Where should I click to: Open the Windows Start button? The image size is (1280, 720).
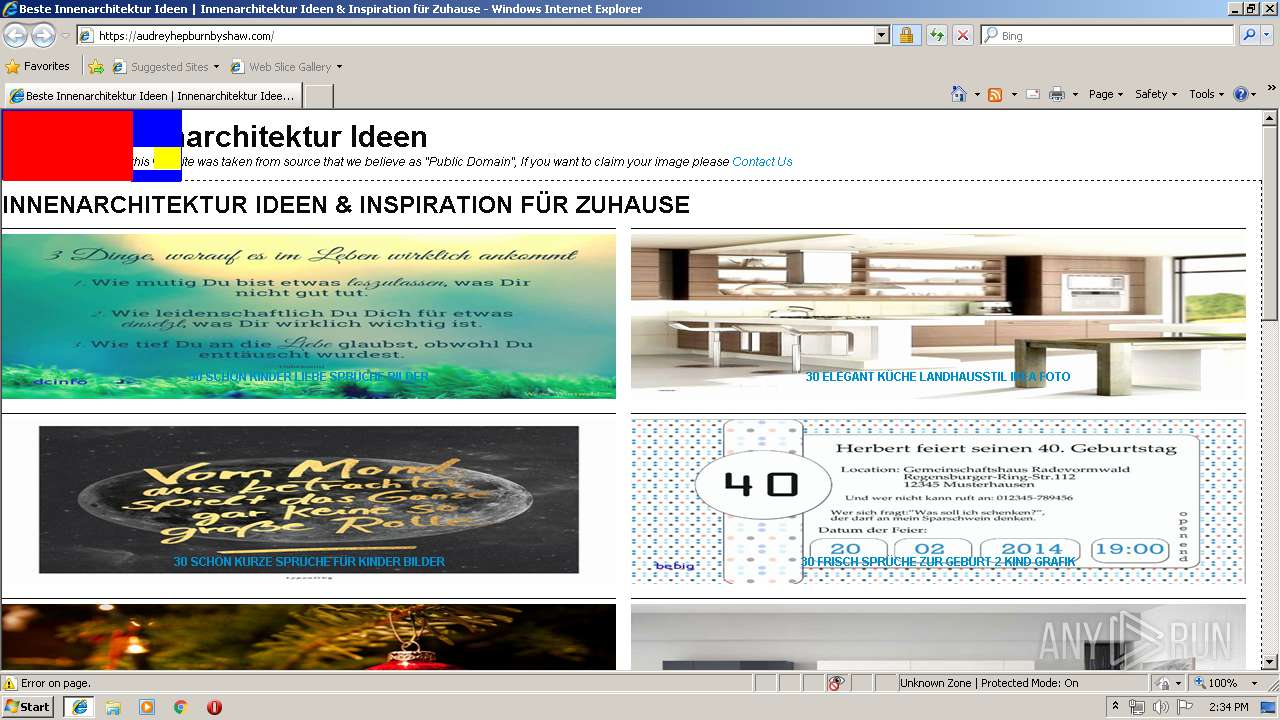pyautogui.click(x=28, y=707)
